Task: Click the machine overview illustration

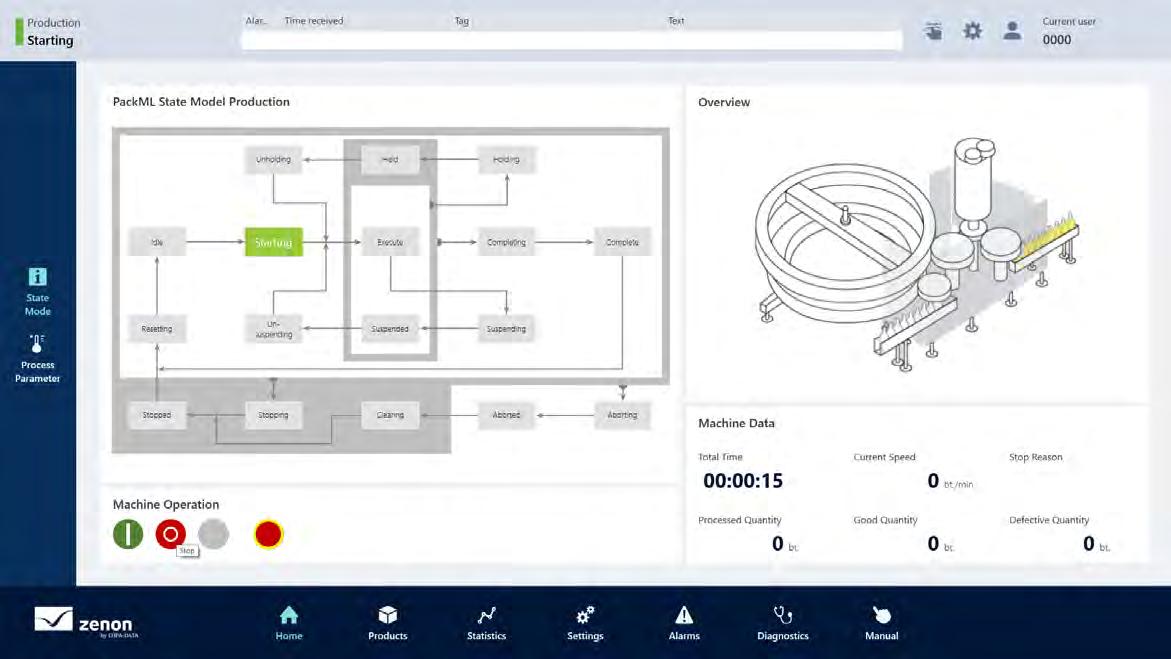Action: tap(917, 254)
